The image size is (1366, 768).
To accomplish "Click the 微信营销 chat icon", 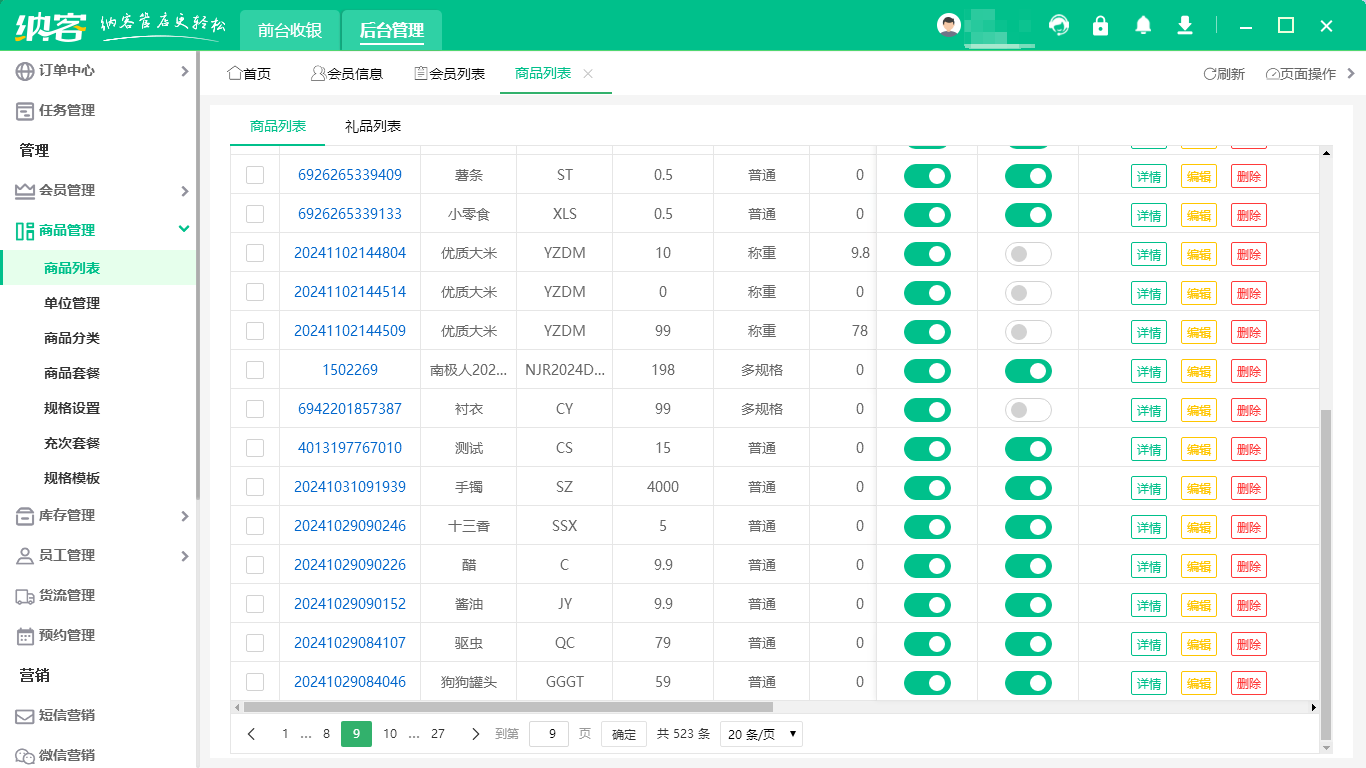I will (24, 756).
